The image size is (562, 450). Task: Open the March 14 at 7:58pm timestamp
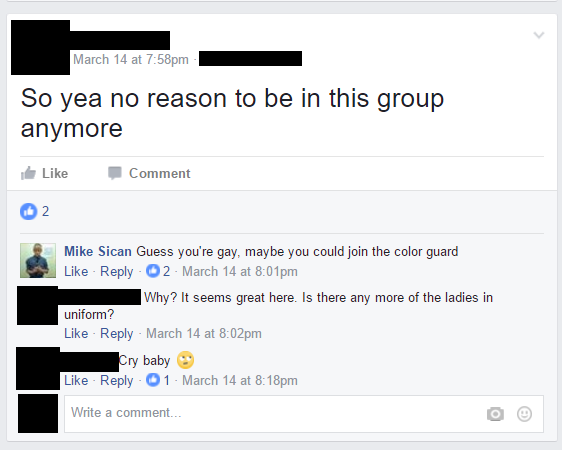click(131, 59)
